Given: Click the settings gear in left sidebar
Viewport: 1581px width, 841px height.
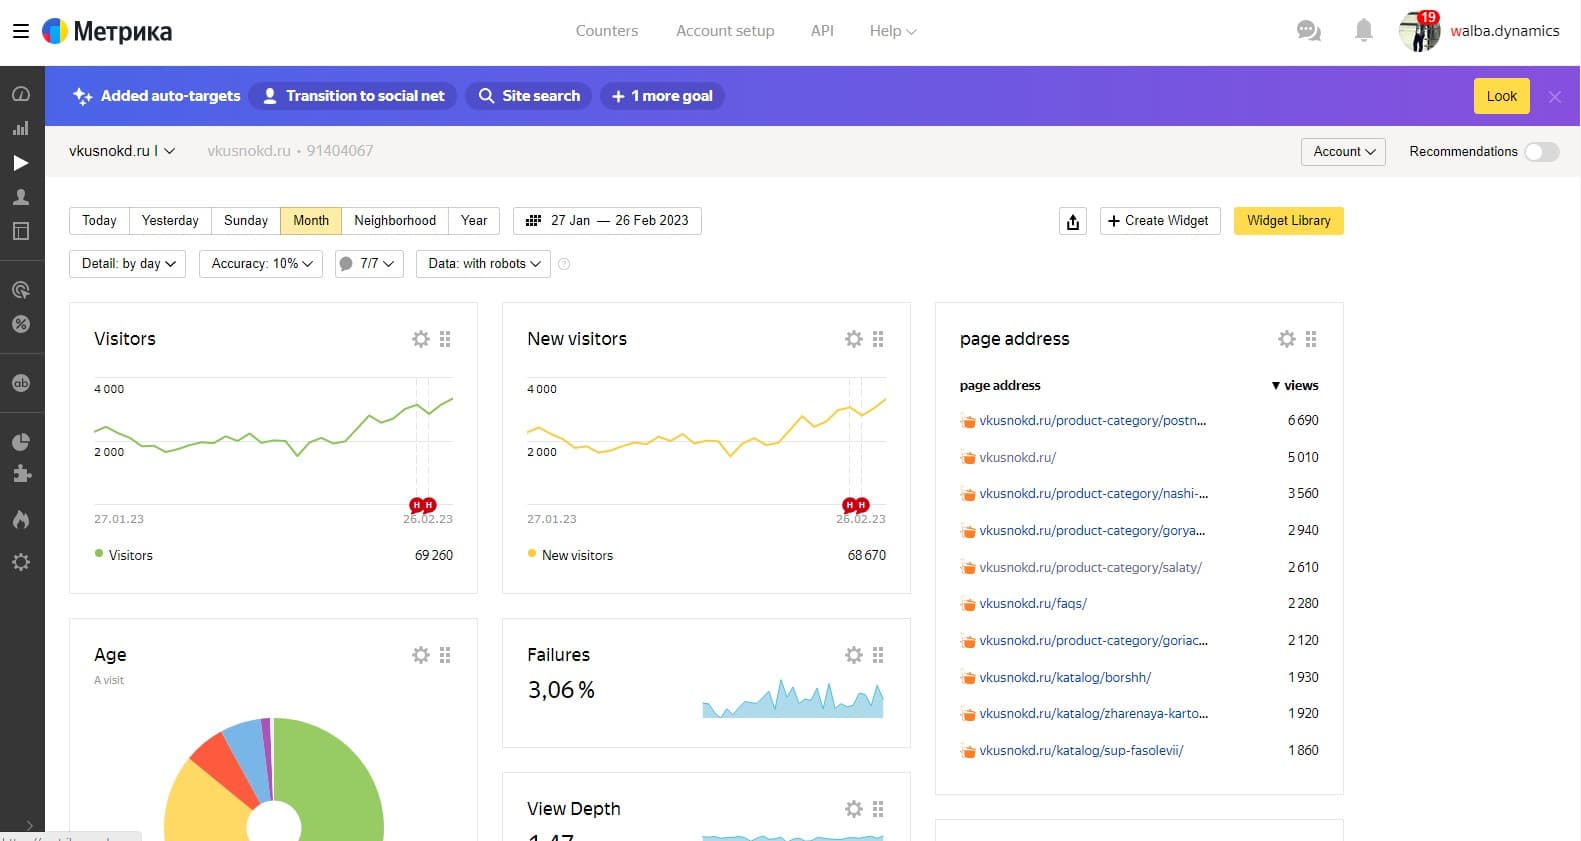Looking at the screenshot, I should click(x=20, y=562).
